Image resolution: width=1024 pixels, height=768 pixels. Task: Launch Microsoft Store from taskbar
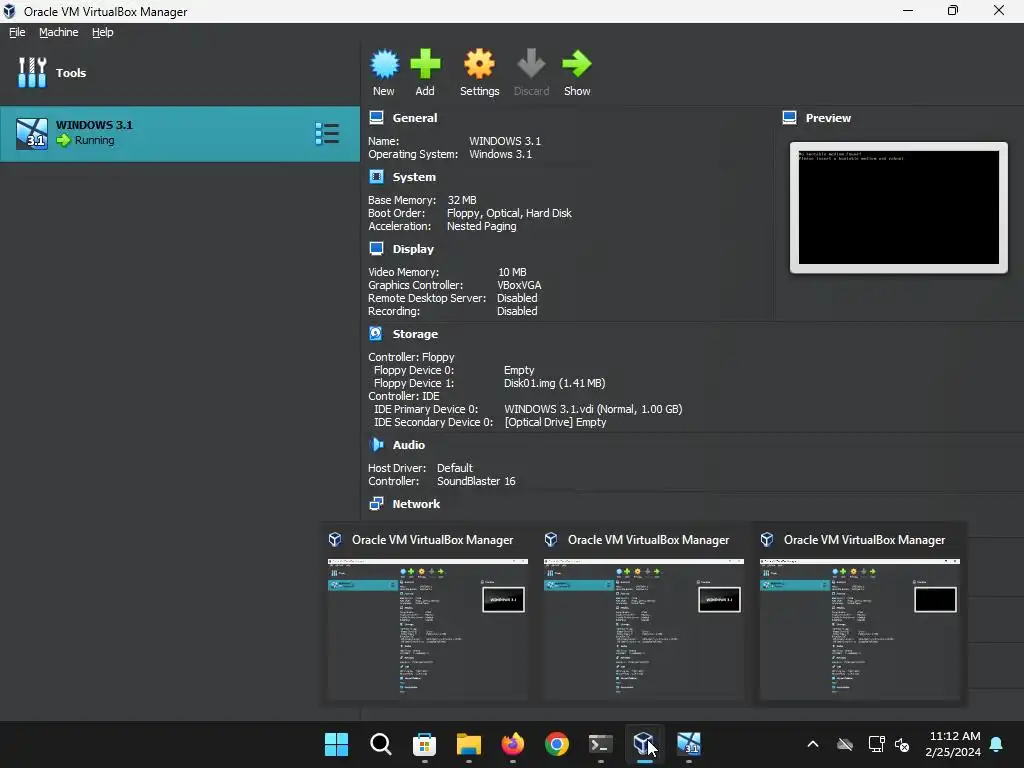(424, 744)
